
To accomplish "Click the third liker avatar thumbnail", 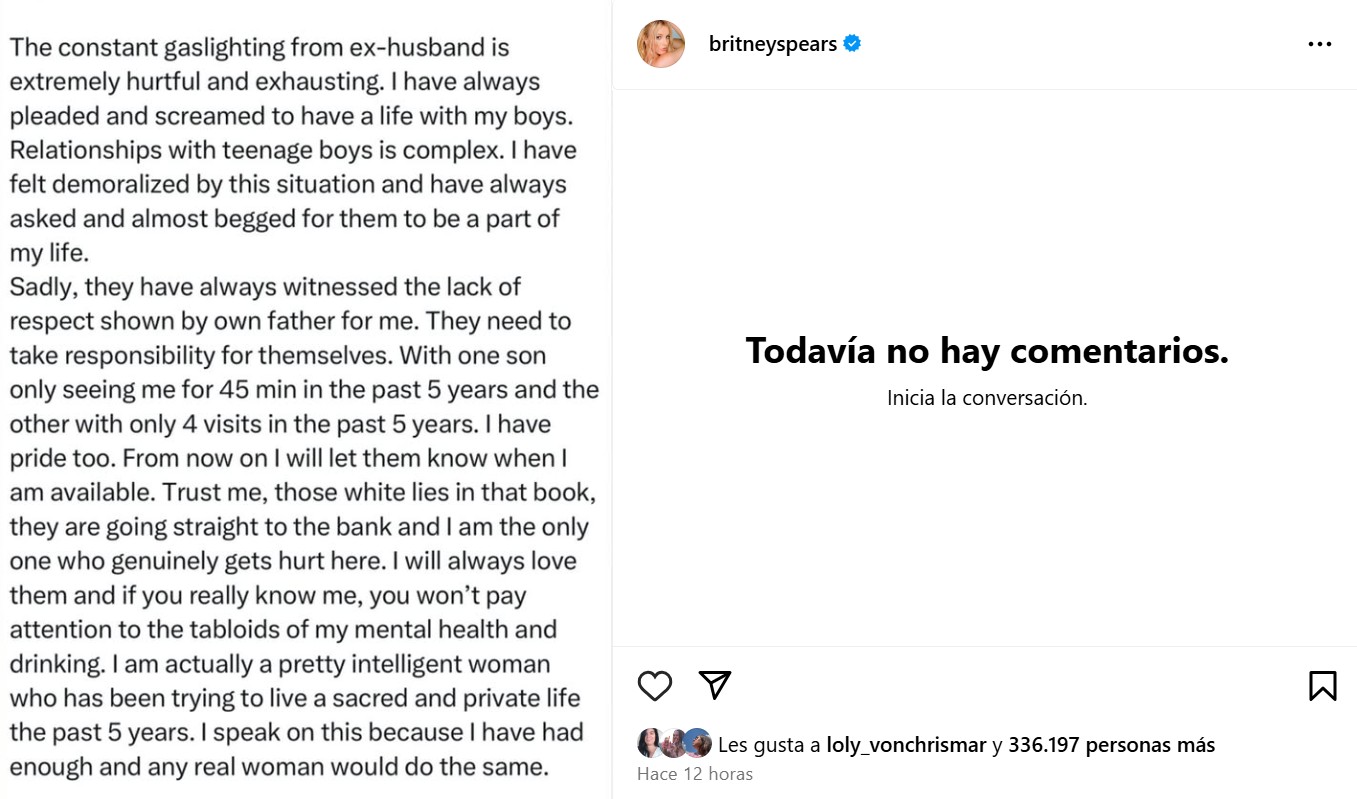I will [697, 743].
